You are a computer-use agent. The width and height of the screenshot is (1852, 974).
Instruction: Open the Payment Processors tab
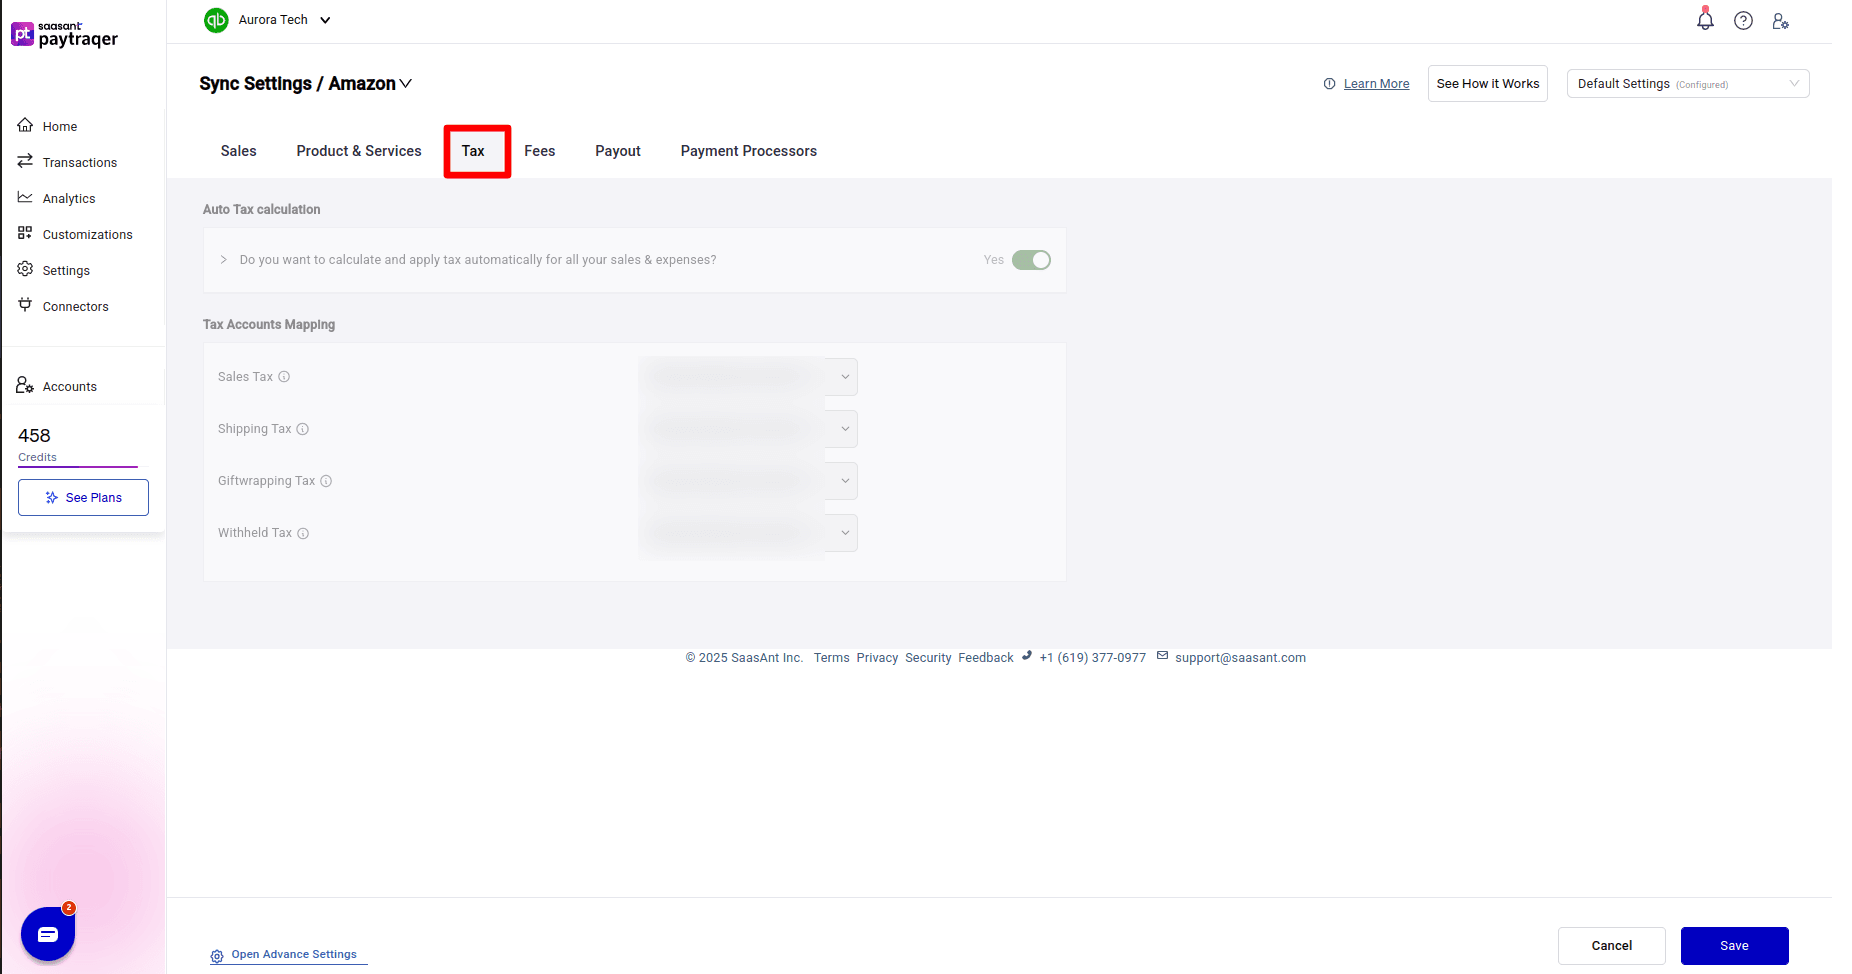click(748, 151)
